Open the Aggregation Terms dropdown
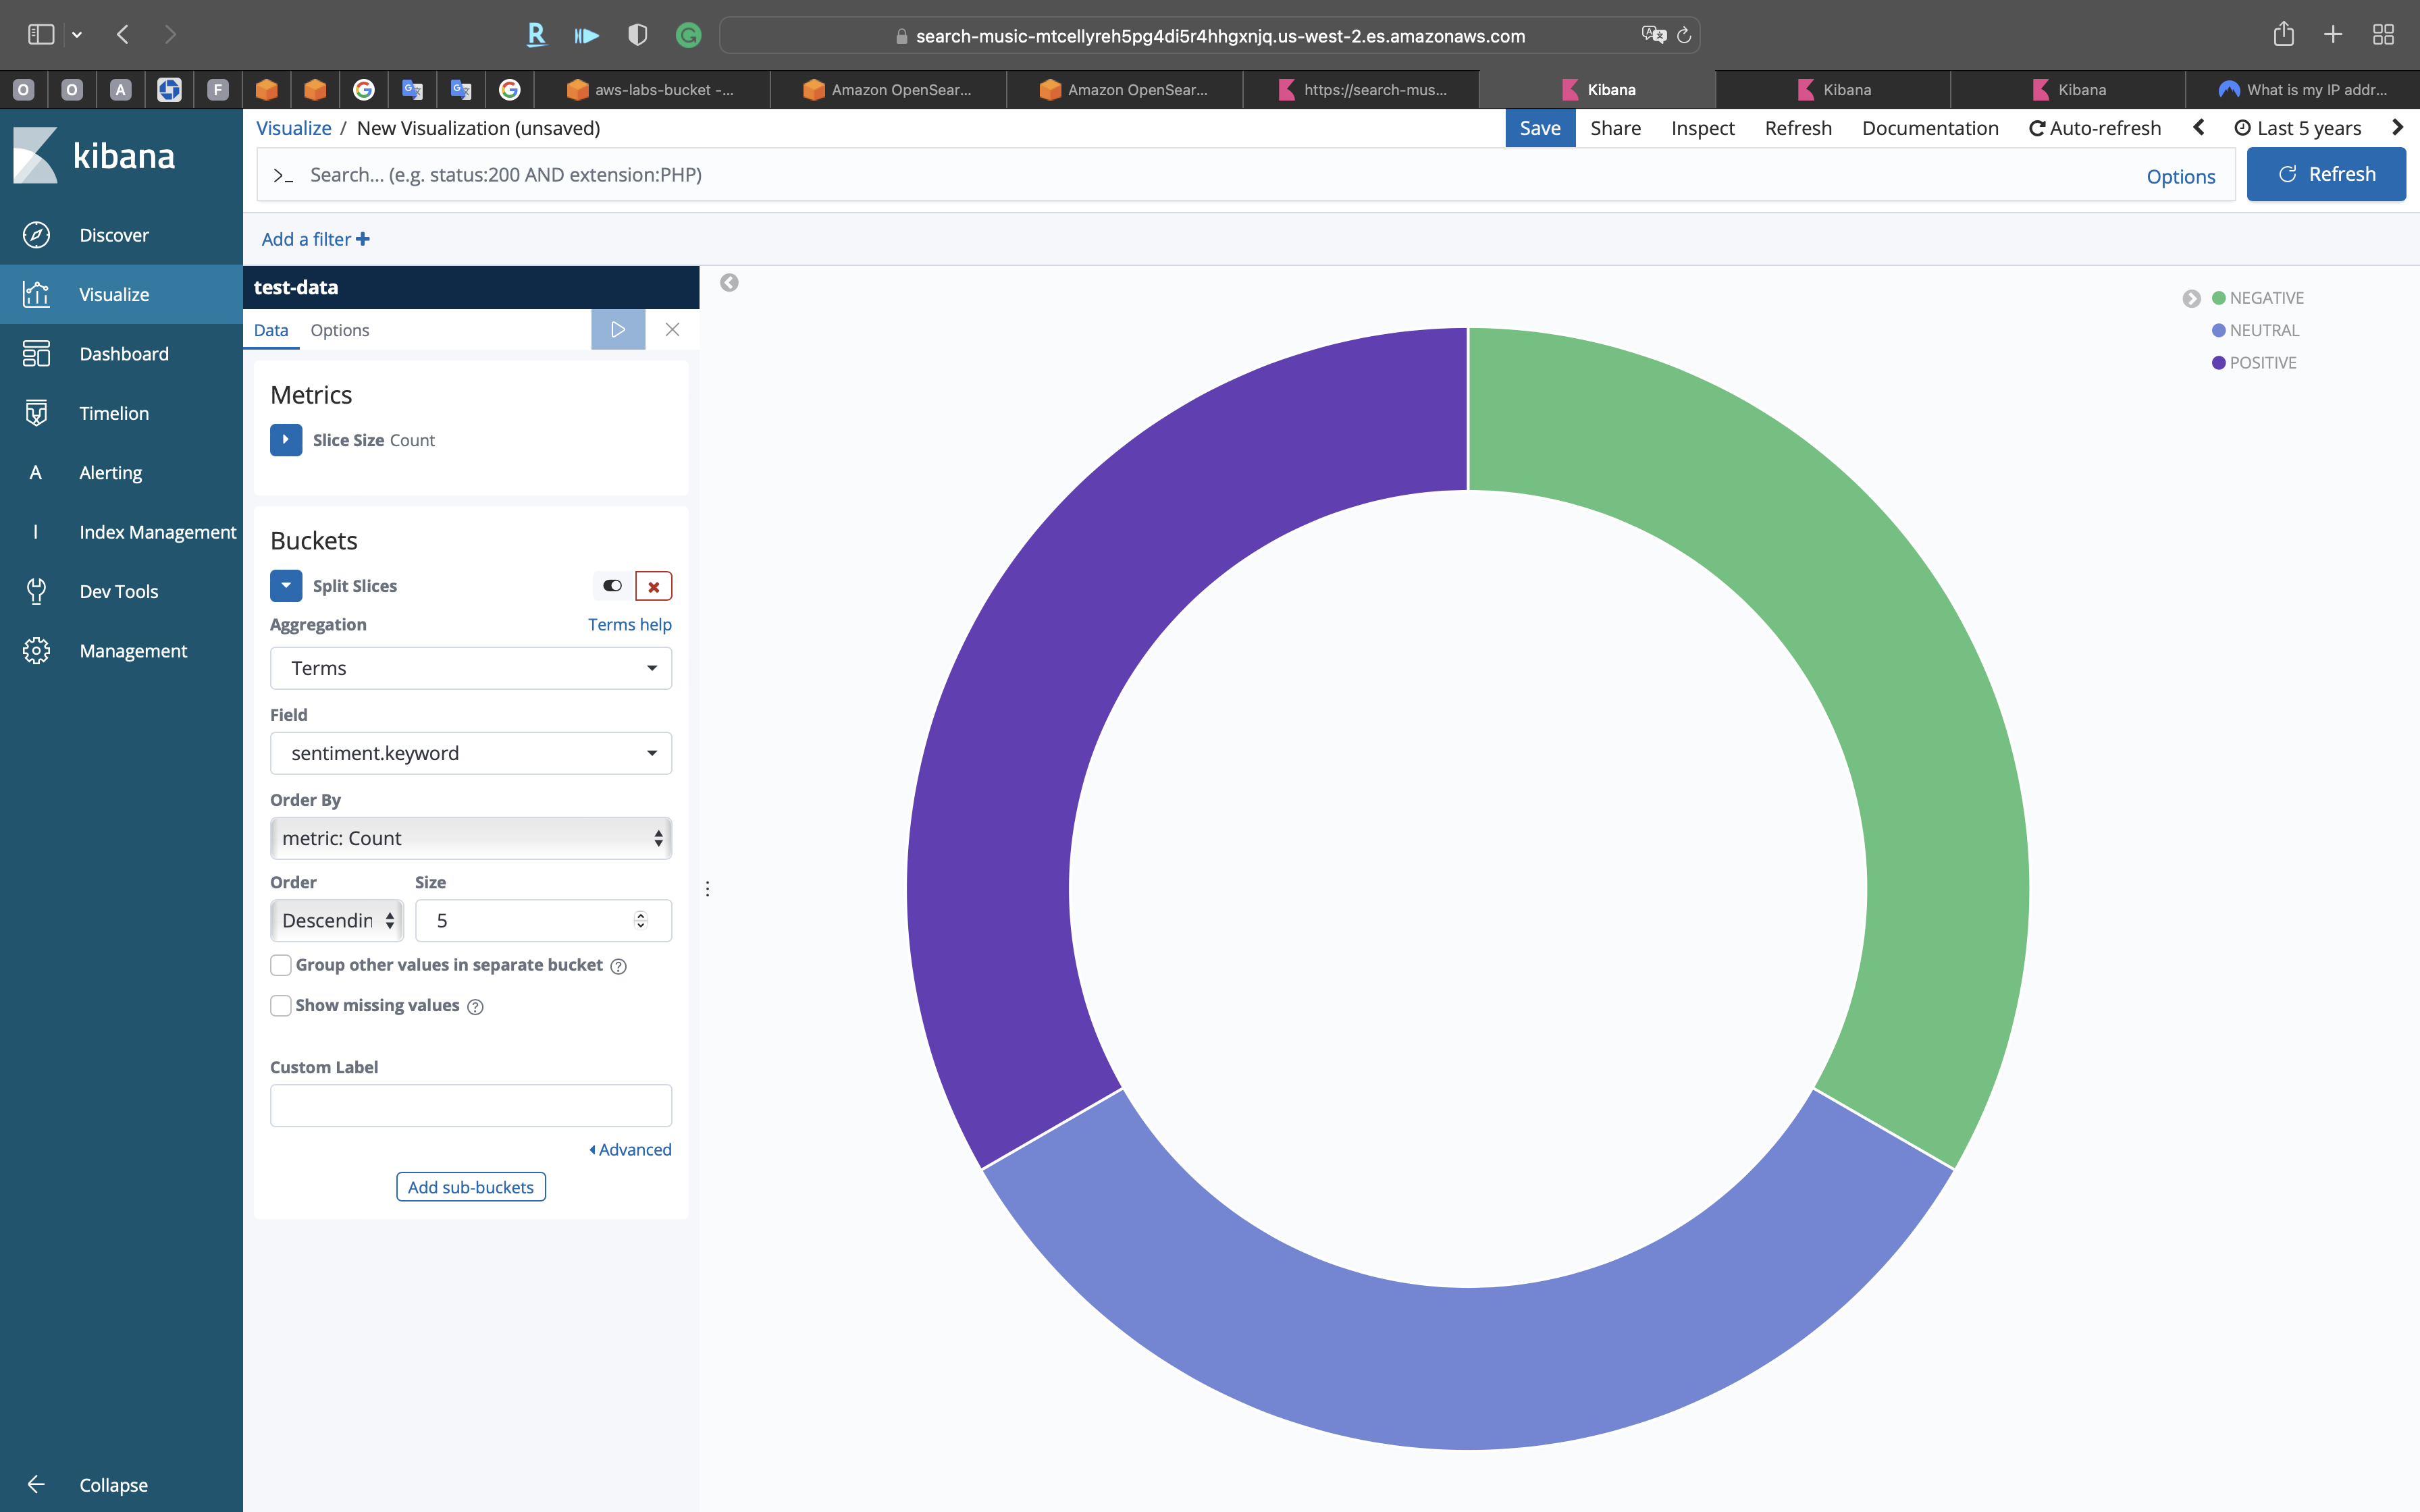 point(470,668)
